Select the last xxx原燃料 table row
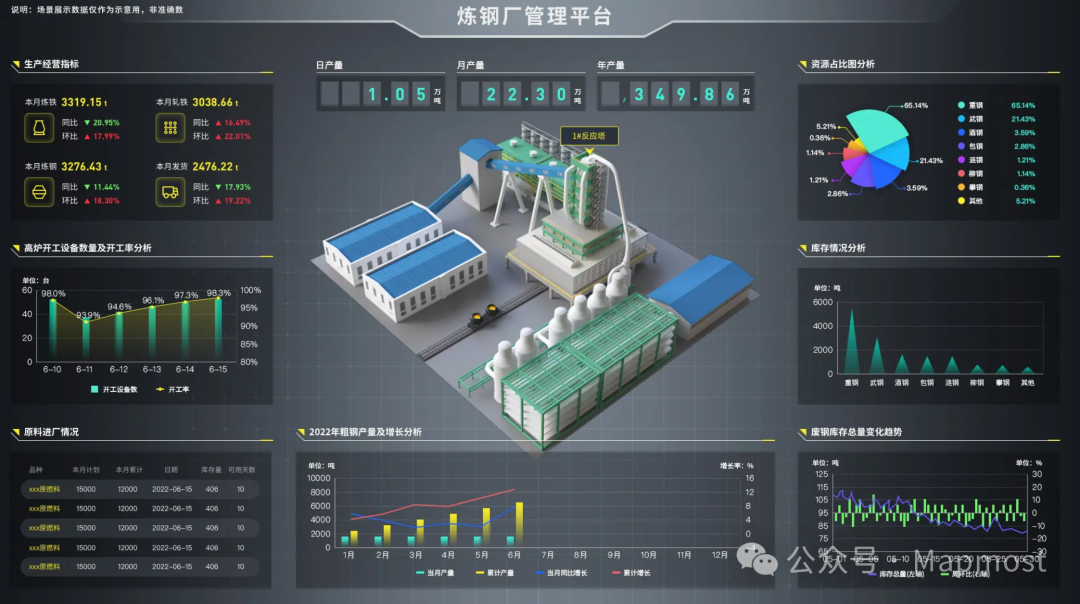1080x604 pixels. 141,567
